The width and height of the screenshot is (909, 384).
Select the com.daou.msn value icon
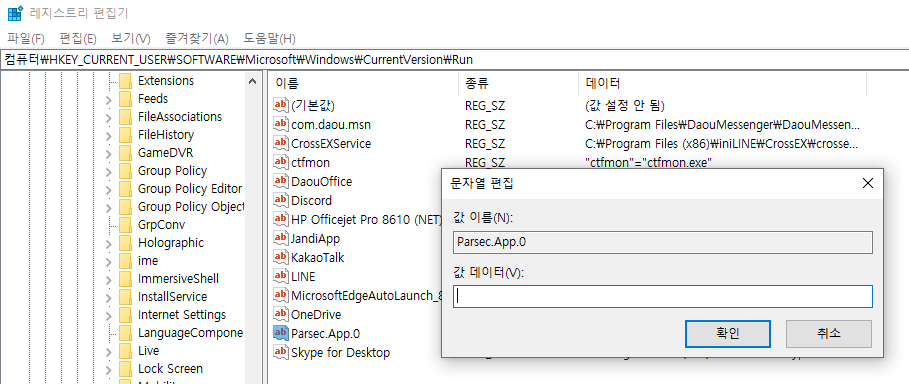coord(281,124)
